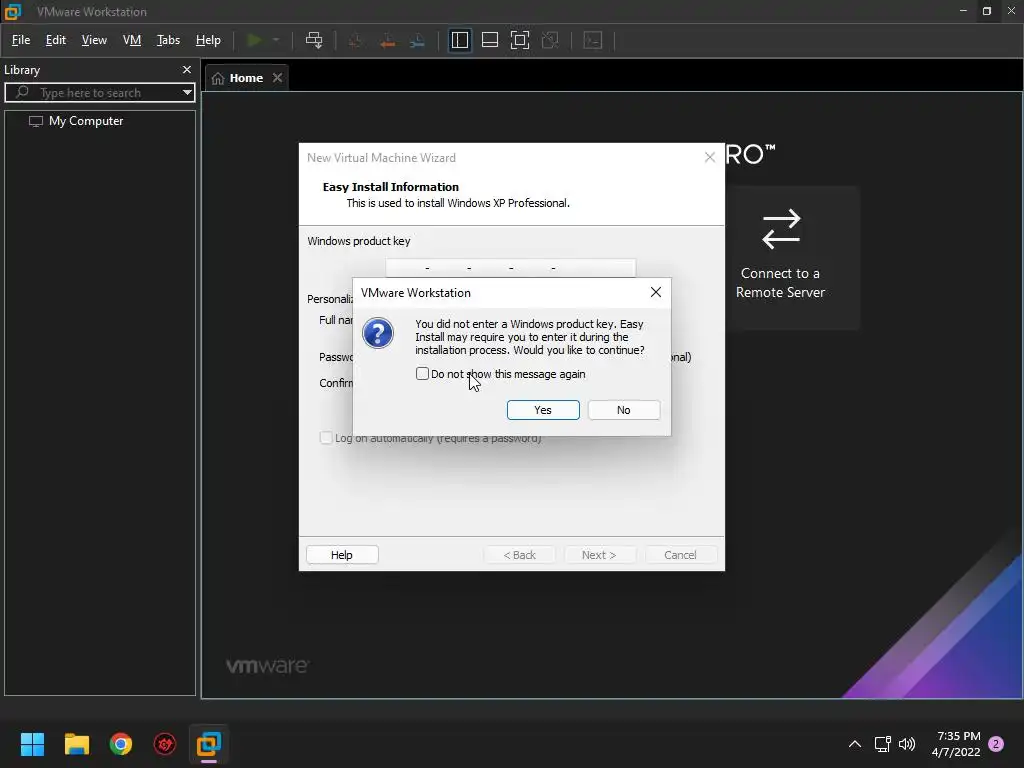Screen dimensions: 1024x768
Task: Open the File menu
Action: 21,40
